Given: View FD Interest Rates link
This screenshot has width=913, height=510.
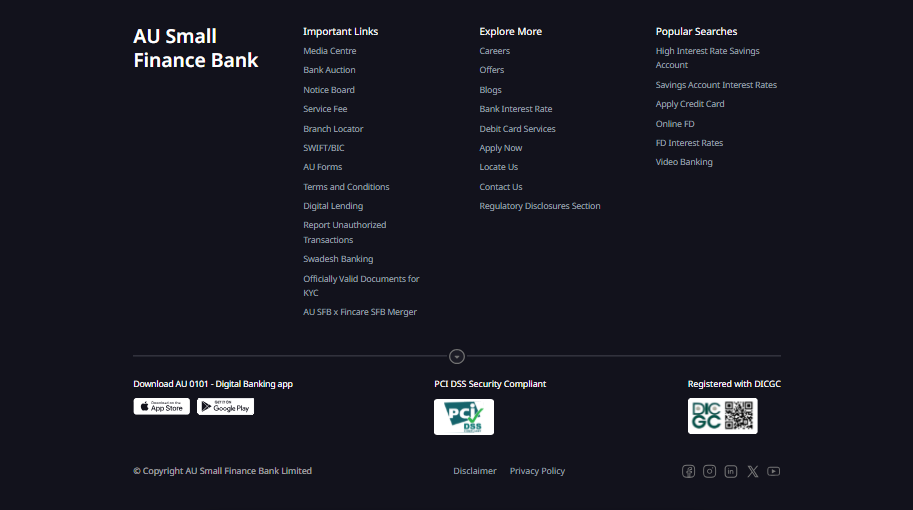Looking at the screenshot, I should point(689,143).
